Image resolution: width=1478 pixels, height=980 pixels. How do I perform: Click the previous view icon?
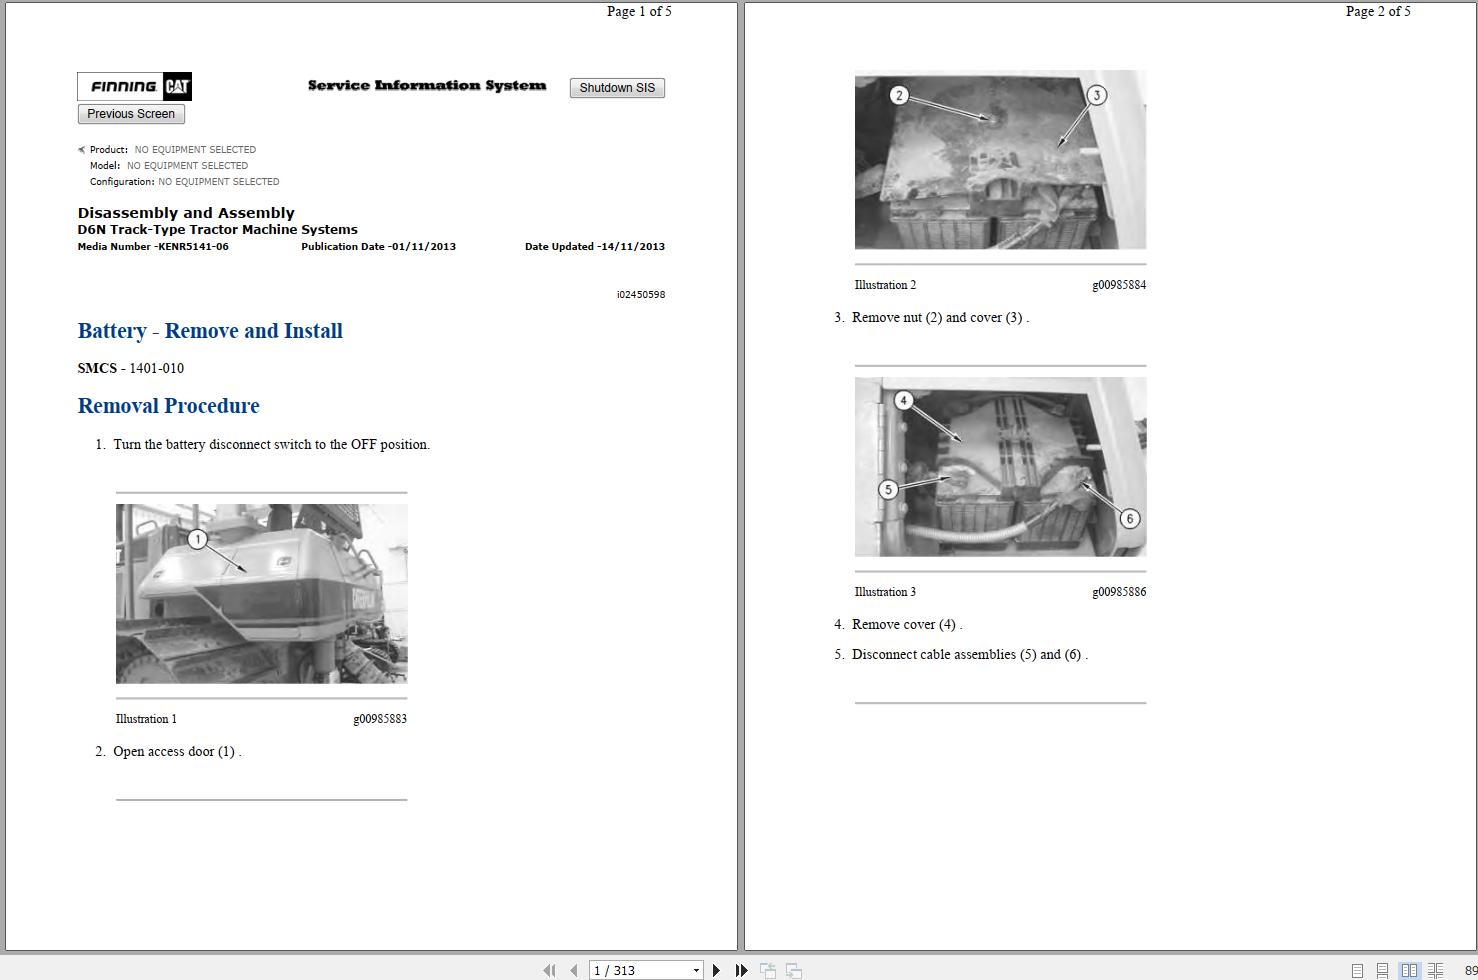768,970
